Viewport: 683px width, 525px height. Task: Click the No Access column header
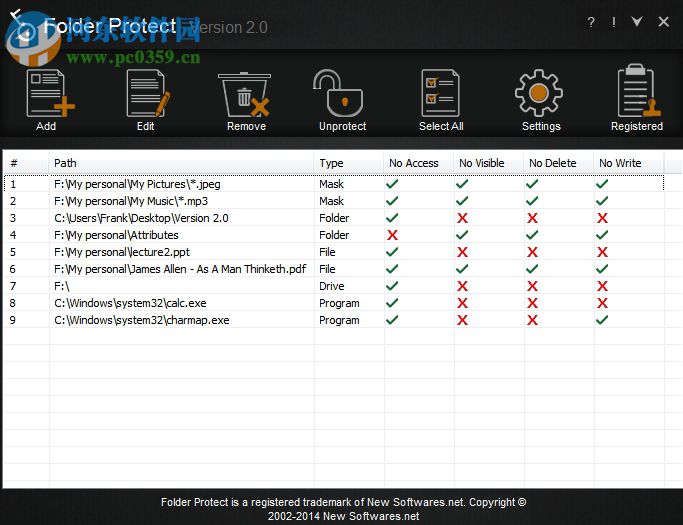[419, 163]
